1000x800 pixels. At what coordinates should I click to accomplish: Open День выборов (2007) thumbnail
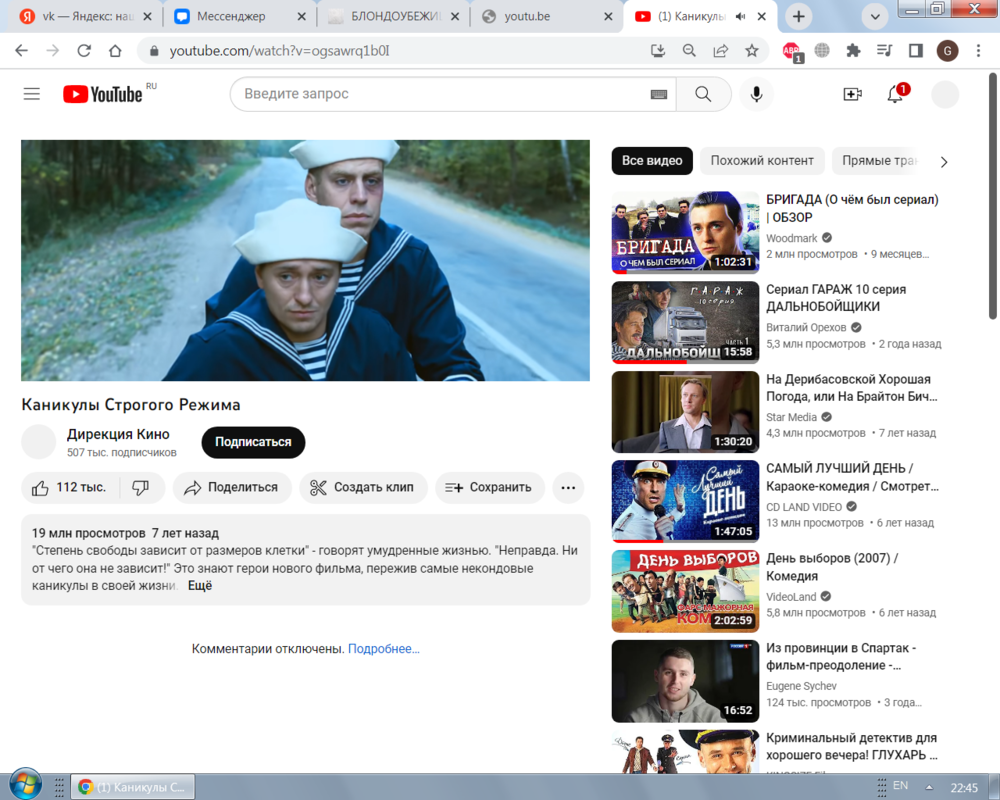pos(685,591)
